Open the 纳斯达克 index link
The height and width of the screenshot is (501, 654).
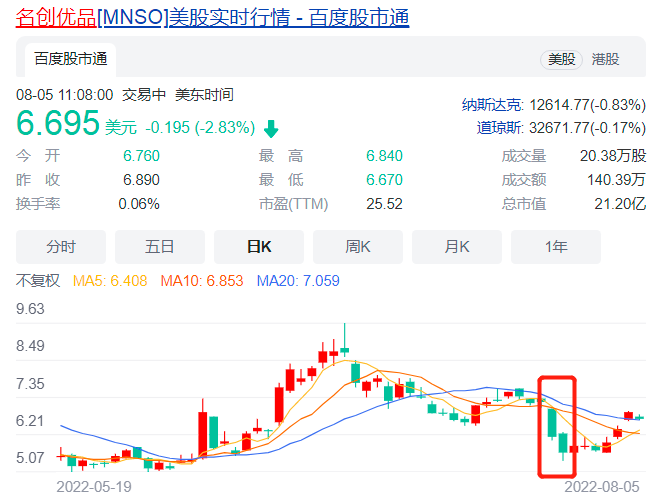[x=492, y=105]
